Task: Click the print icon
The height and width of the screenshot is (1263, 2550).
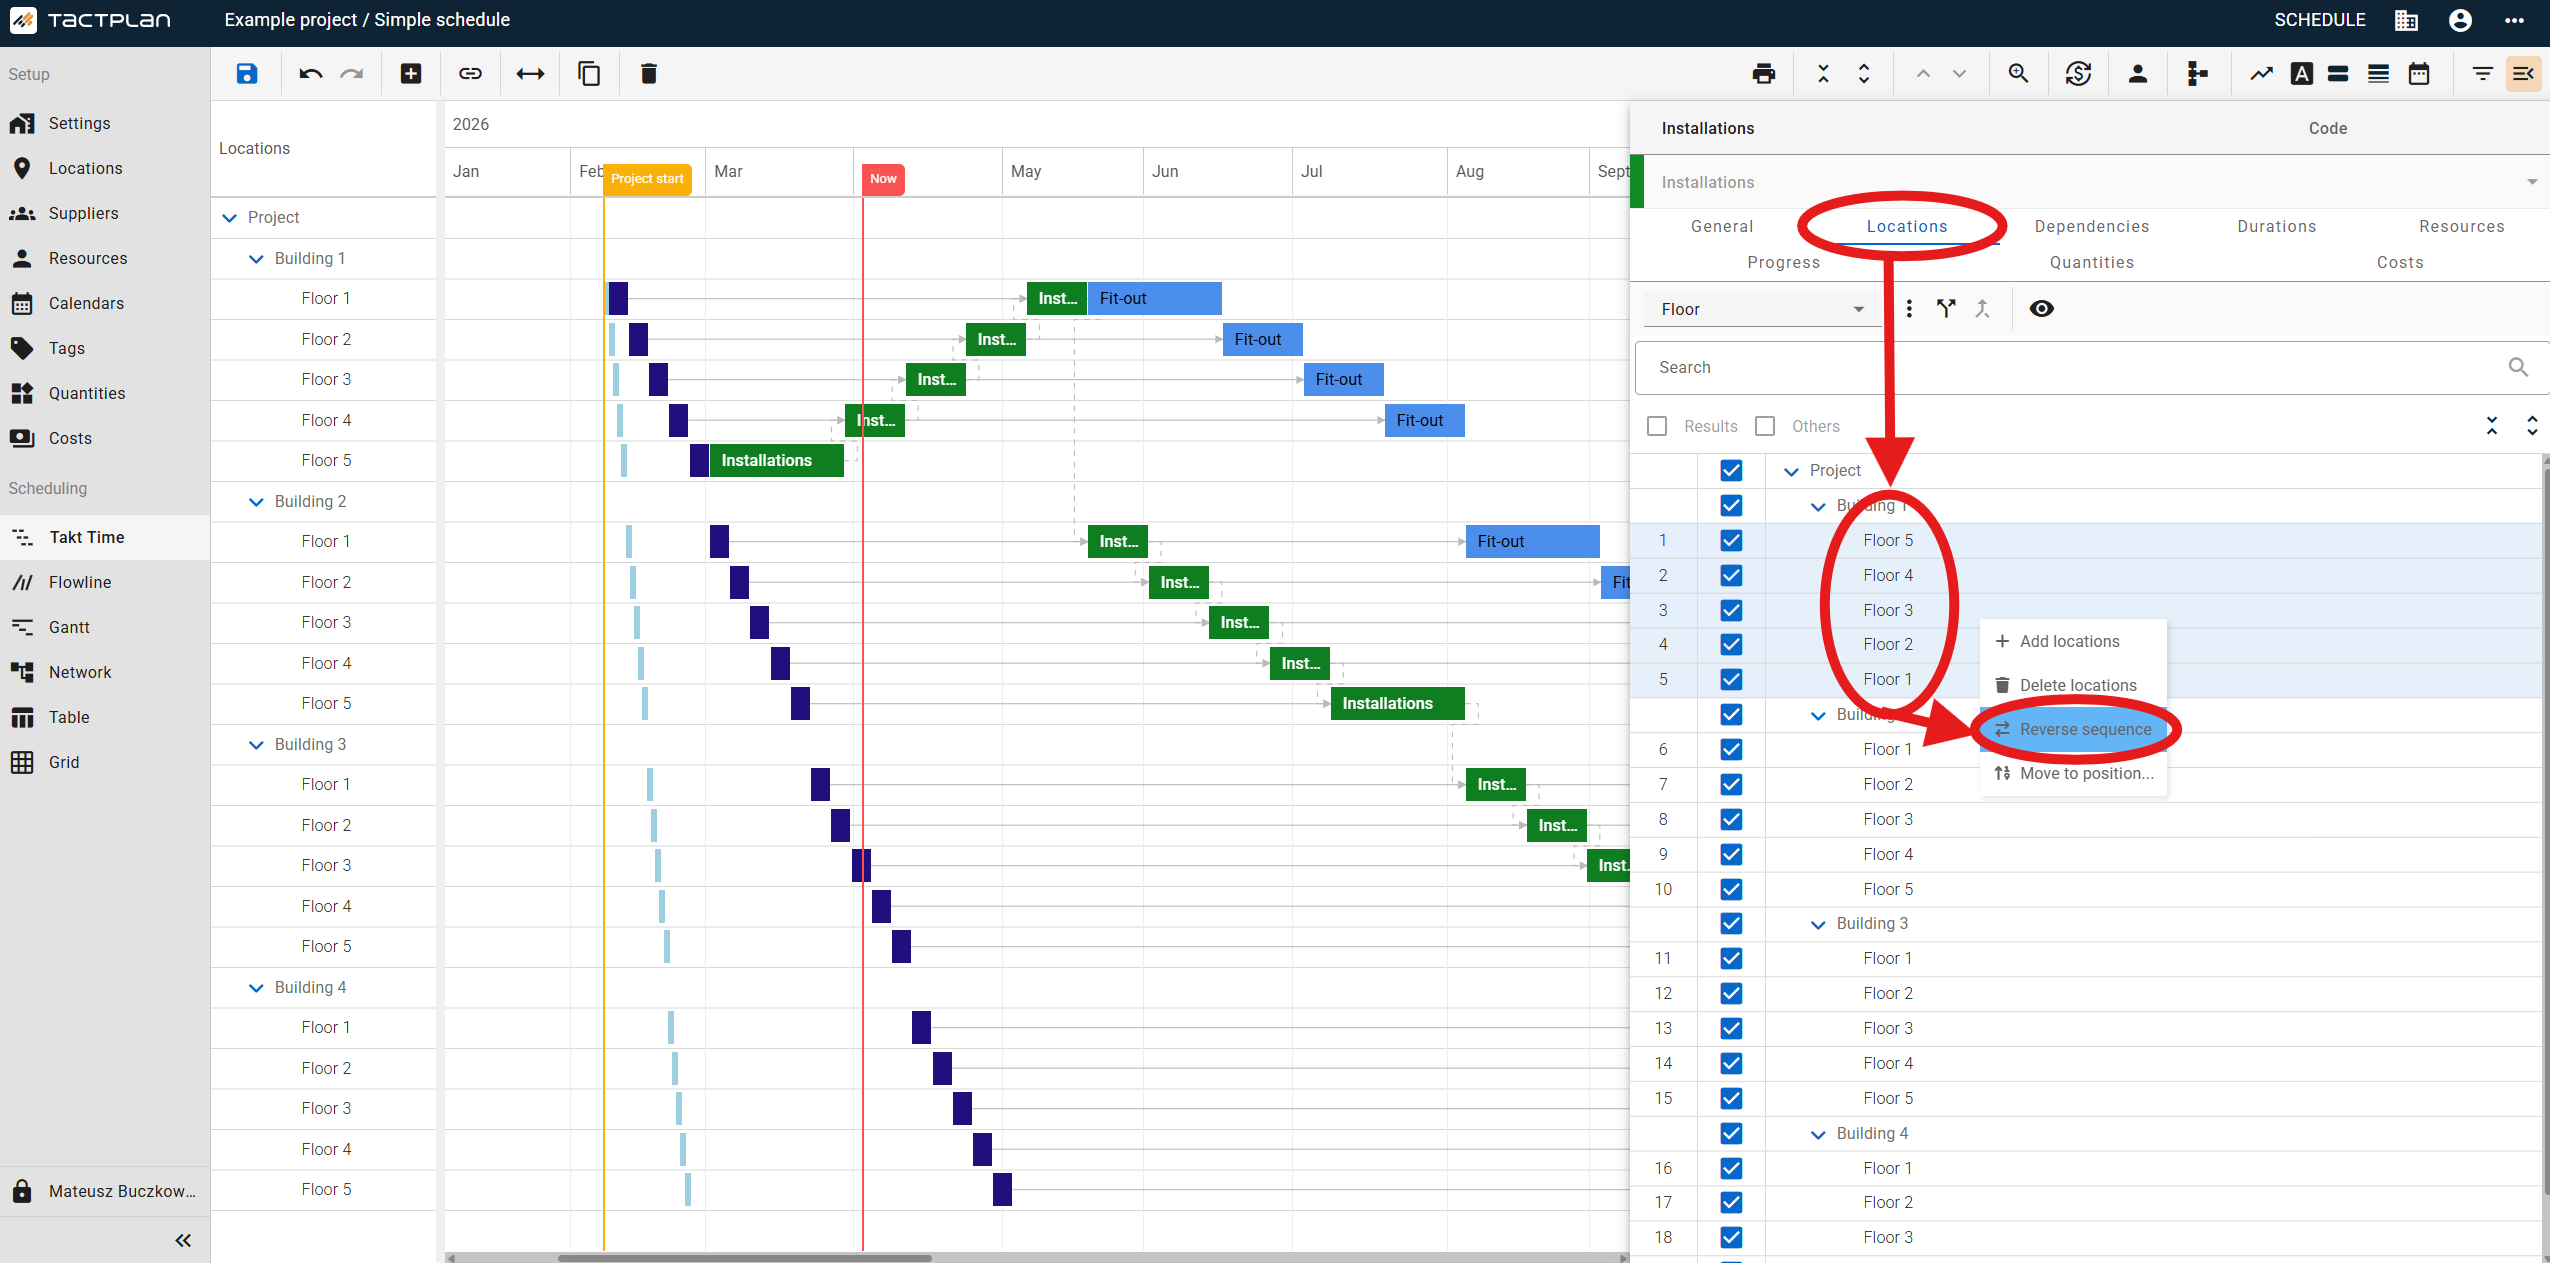Action: (x=1764, y=73)
